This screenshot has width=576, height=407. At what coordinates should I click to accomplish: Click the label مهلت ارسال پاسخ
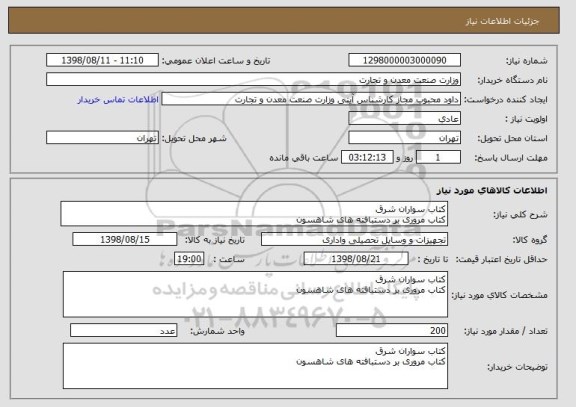(x=511, y=158)
